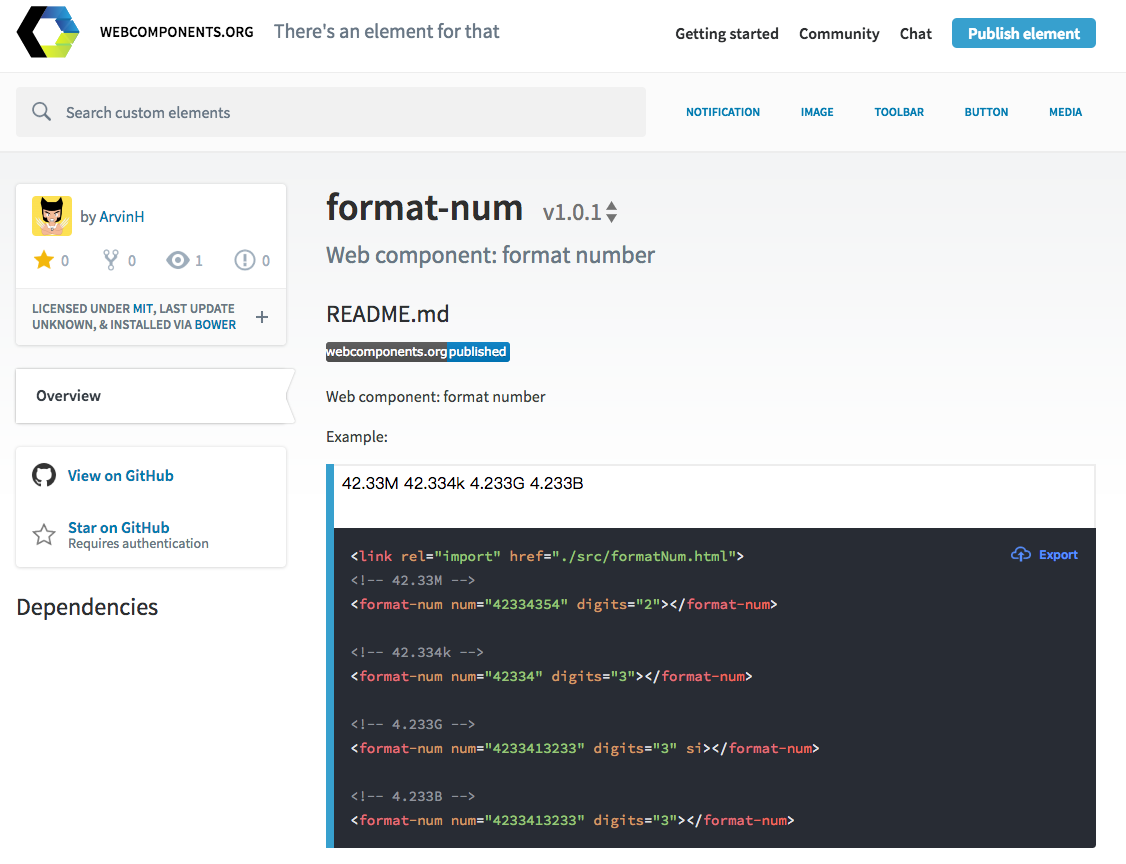
Task: Click the format-num page heading
Action: tap(424, 208)
